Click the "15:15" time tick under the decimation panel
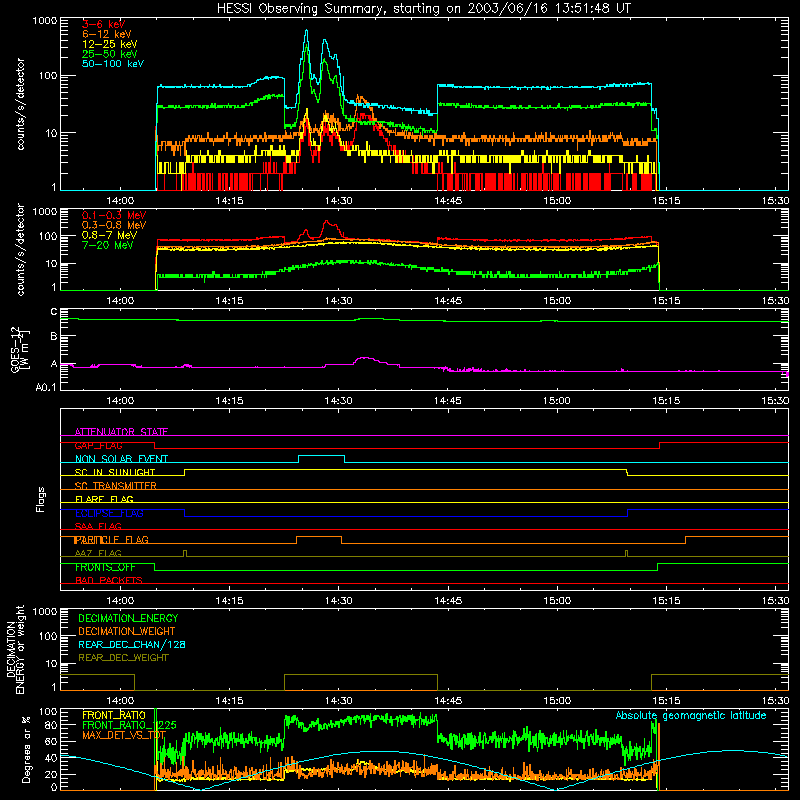 (666, 701)
